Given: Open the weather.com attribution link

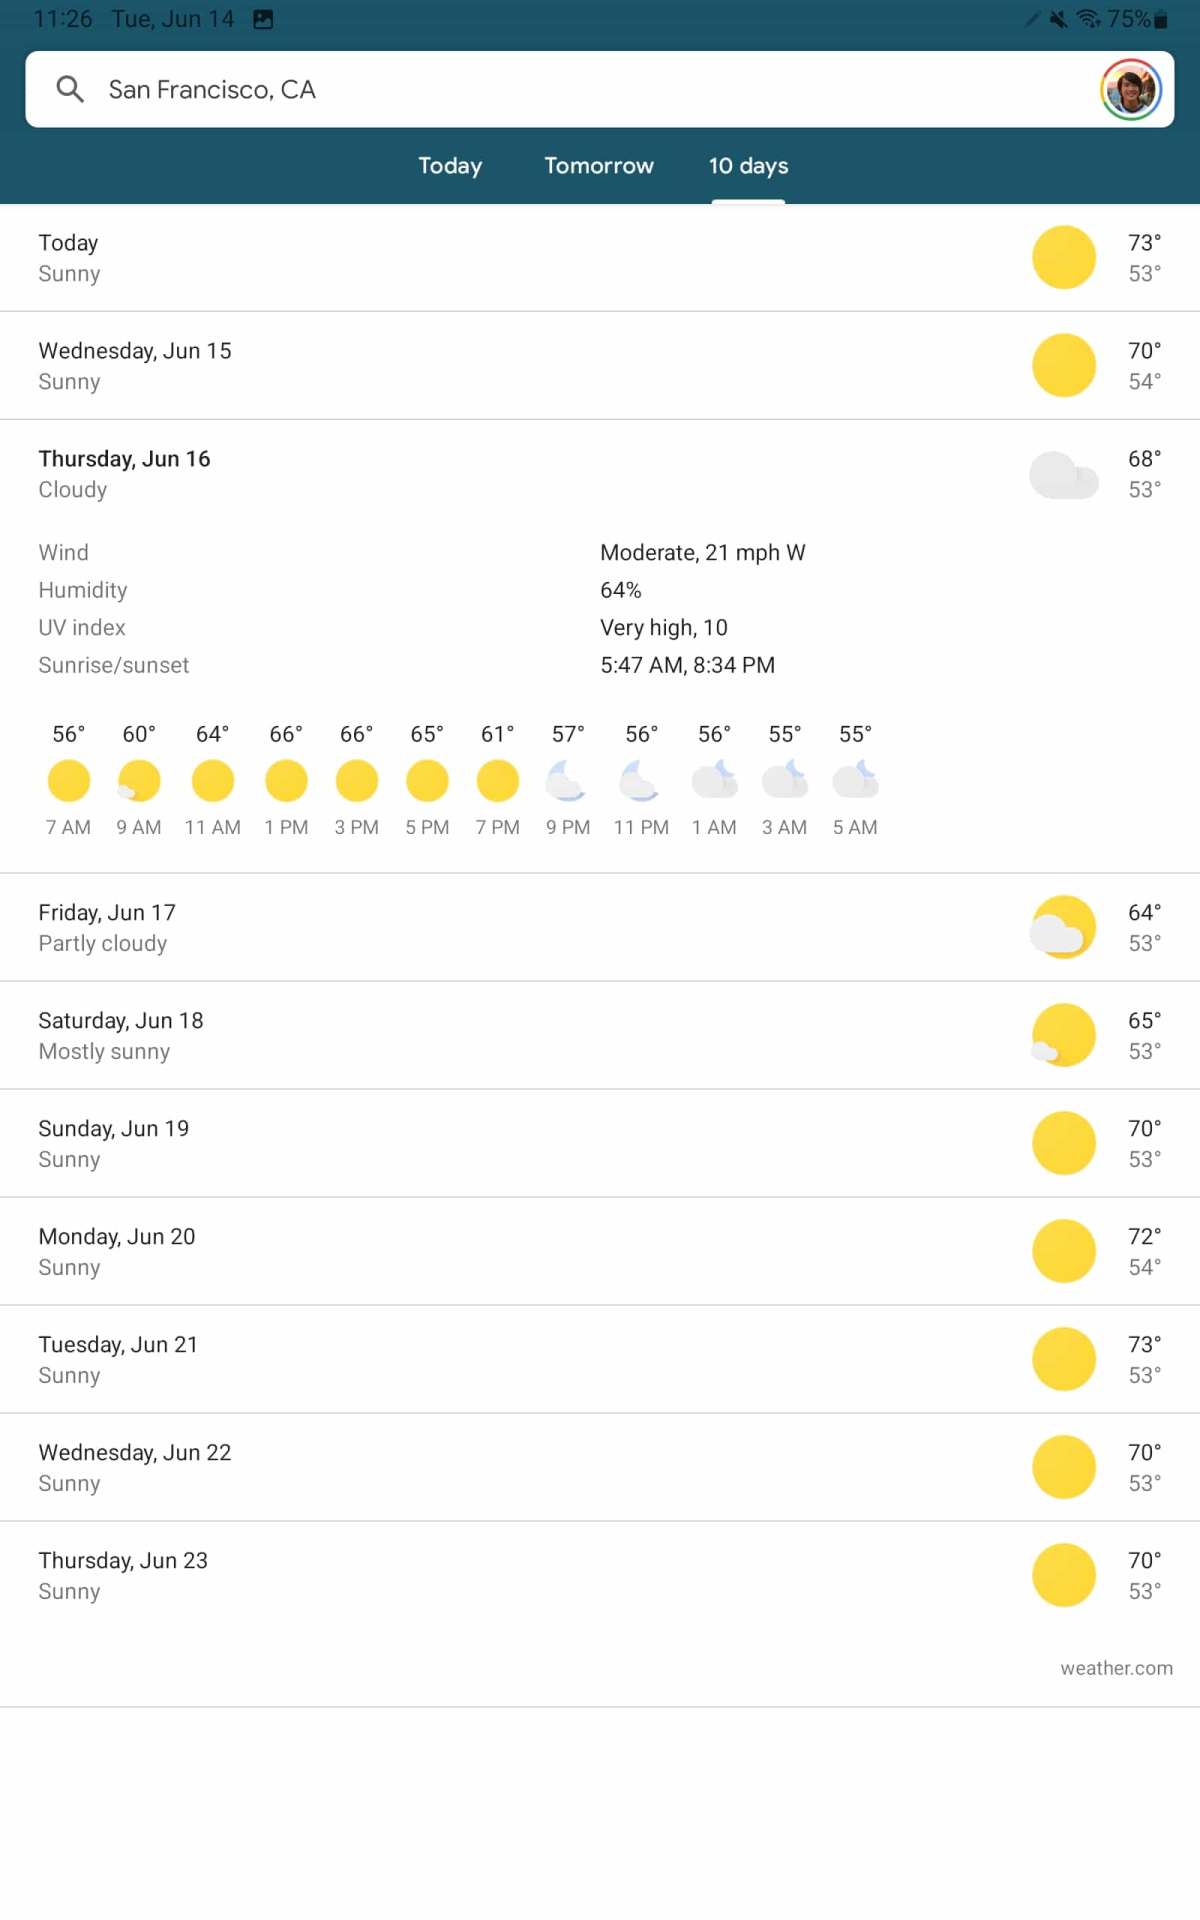Looking at the screenshot, I should (1116, 1668).
